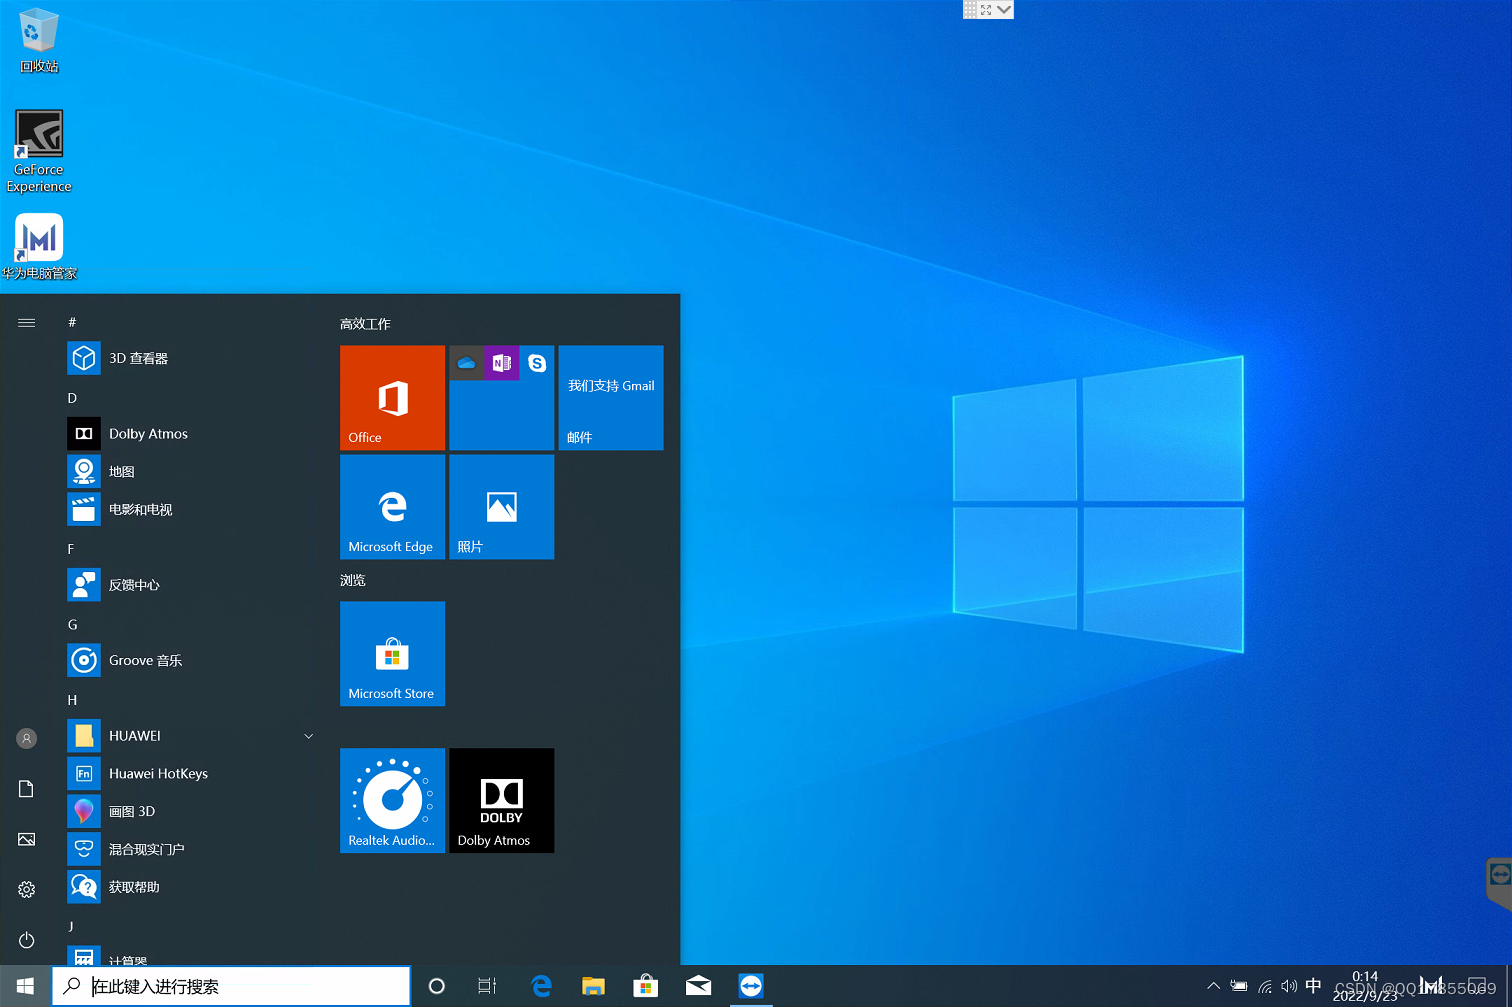Screen dimensions: 1512x1007
Task: Open Documents from the Start sidebar
Action: [x=27, y=789]
